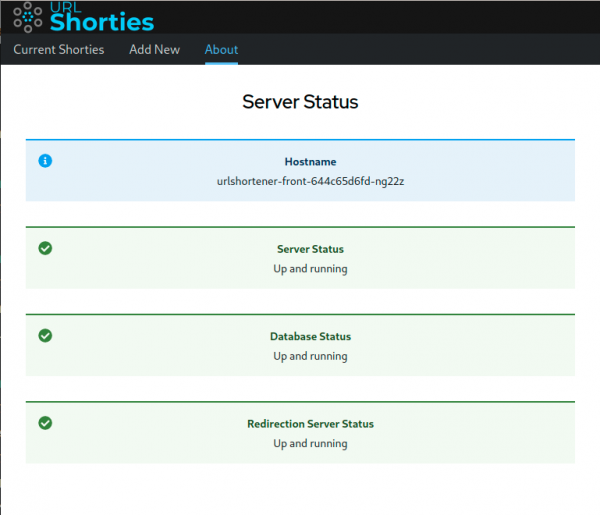Click the blue info icon beside Hostname
This screenshot has width=600, height=515.
click(x=45, y=160)
